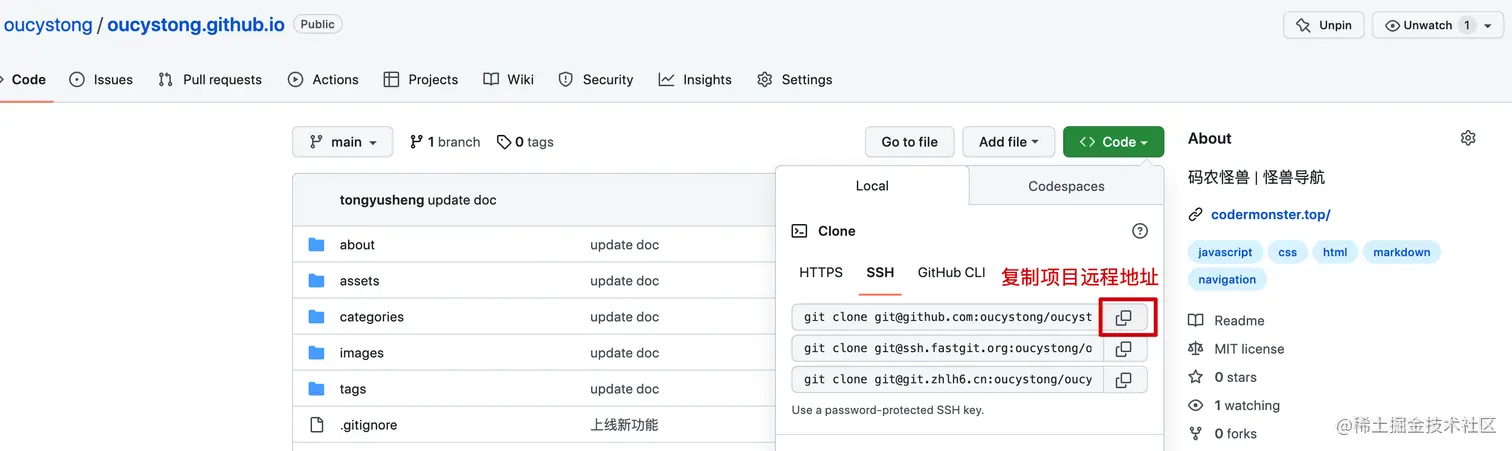Expand the Add file dropdown
Image resolution: width=1512 pixels, height=451 pixels.
point(1009,142)
